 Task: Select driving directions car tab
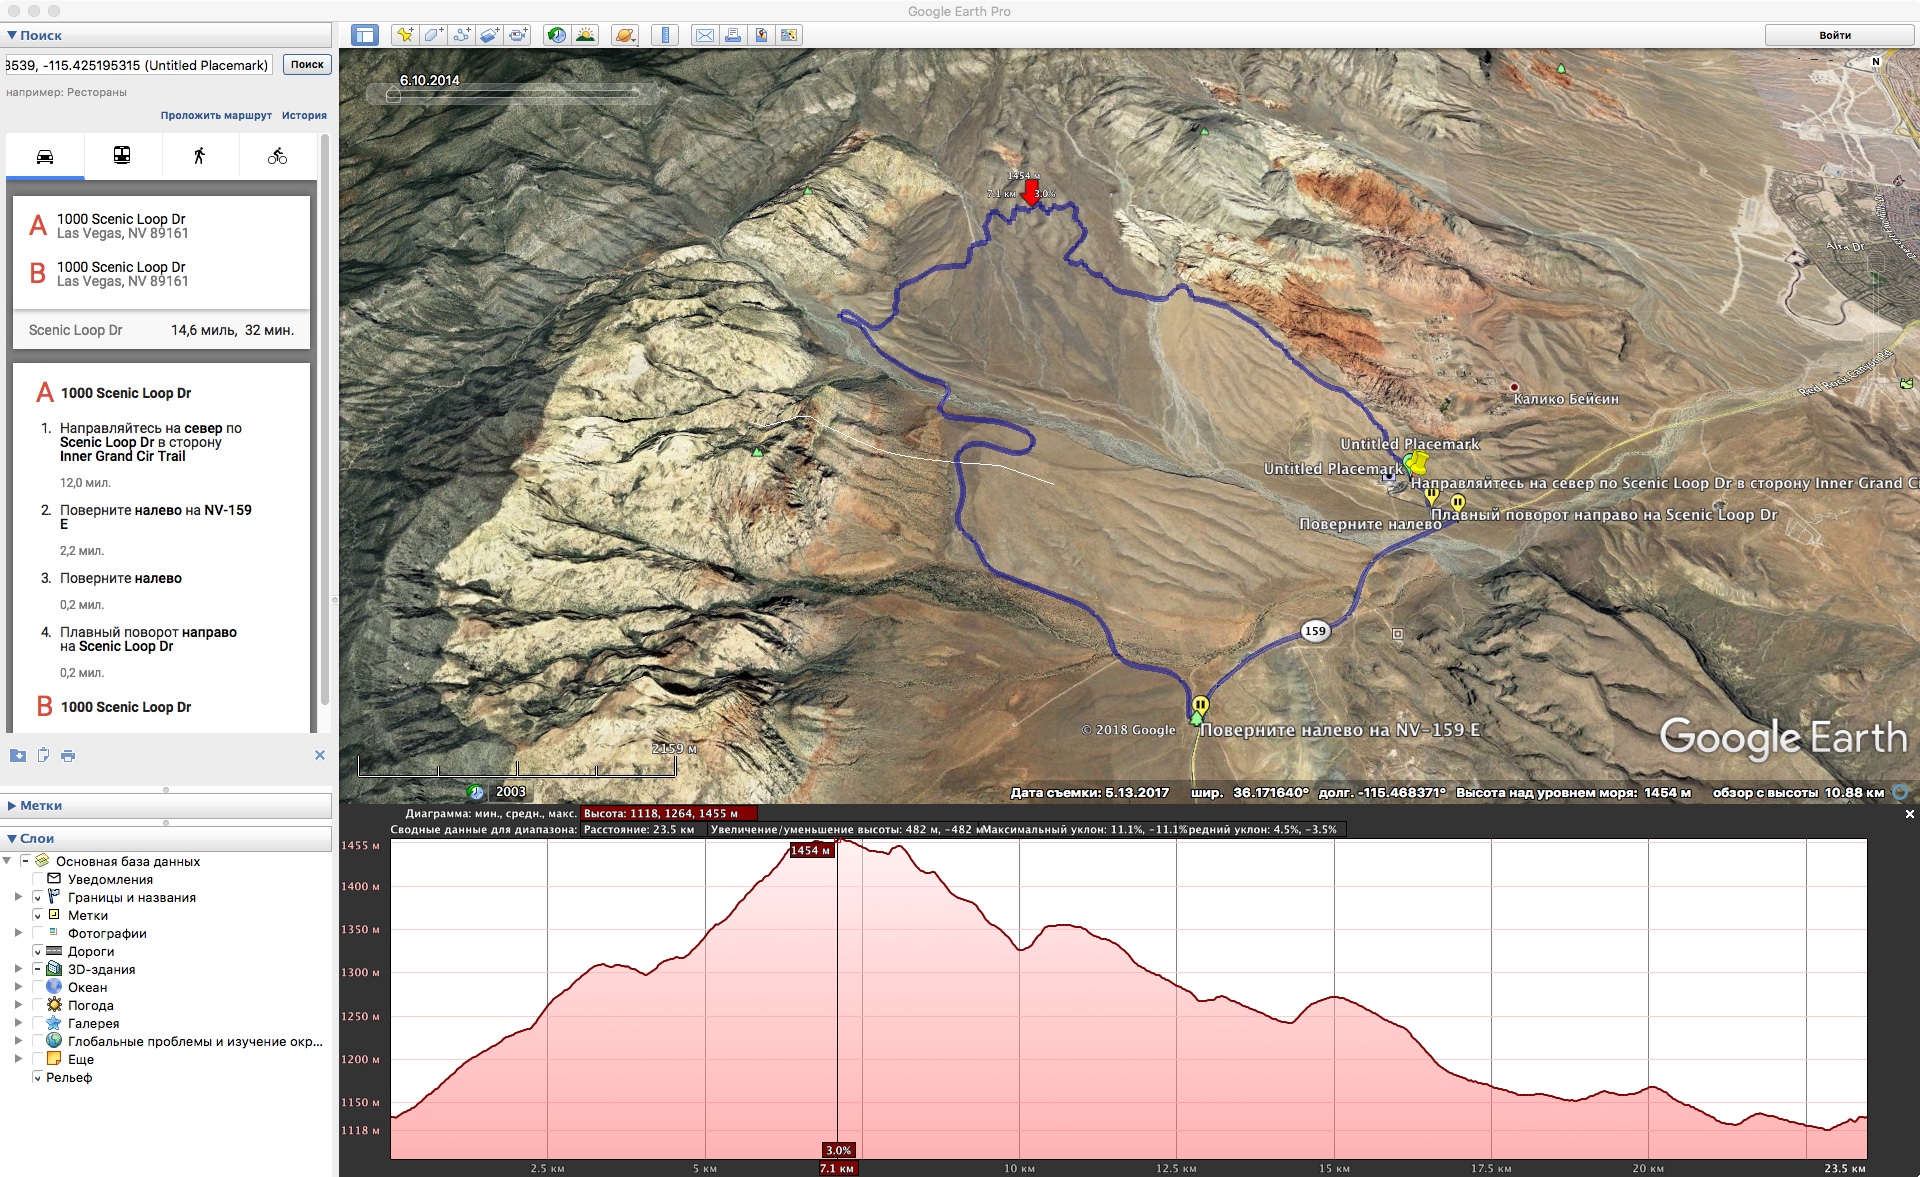45,156
